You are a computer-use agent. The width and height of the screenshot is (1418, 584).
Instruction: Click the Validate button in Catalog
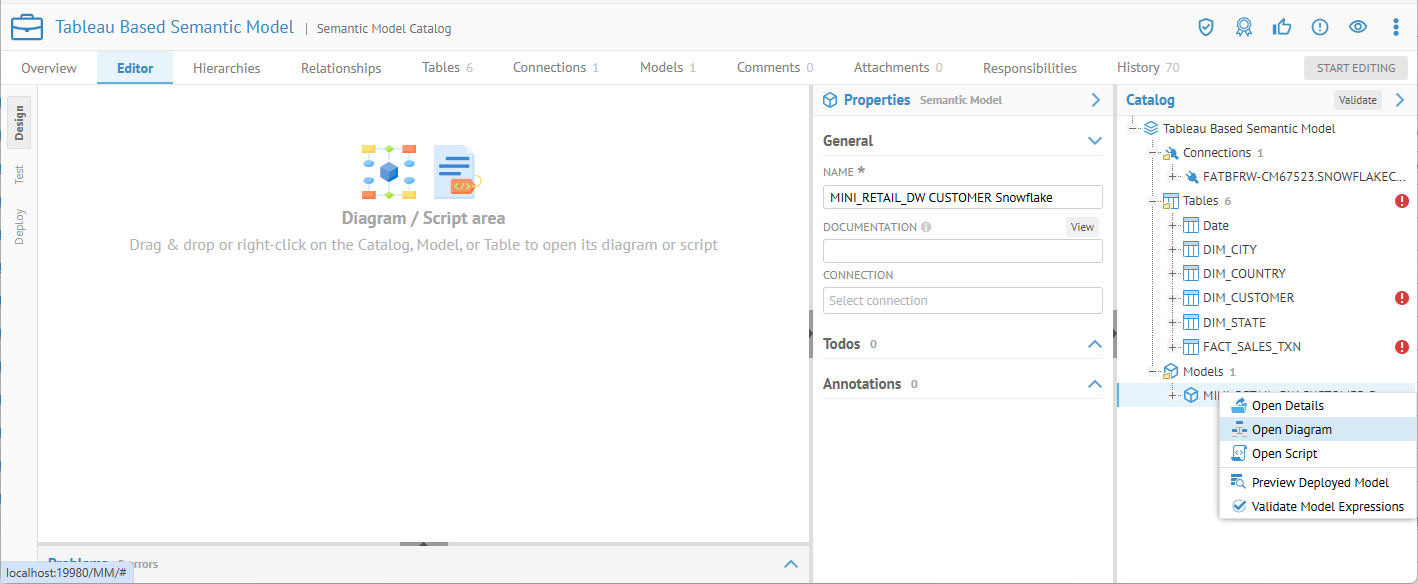point(1358,100)
